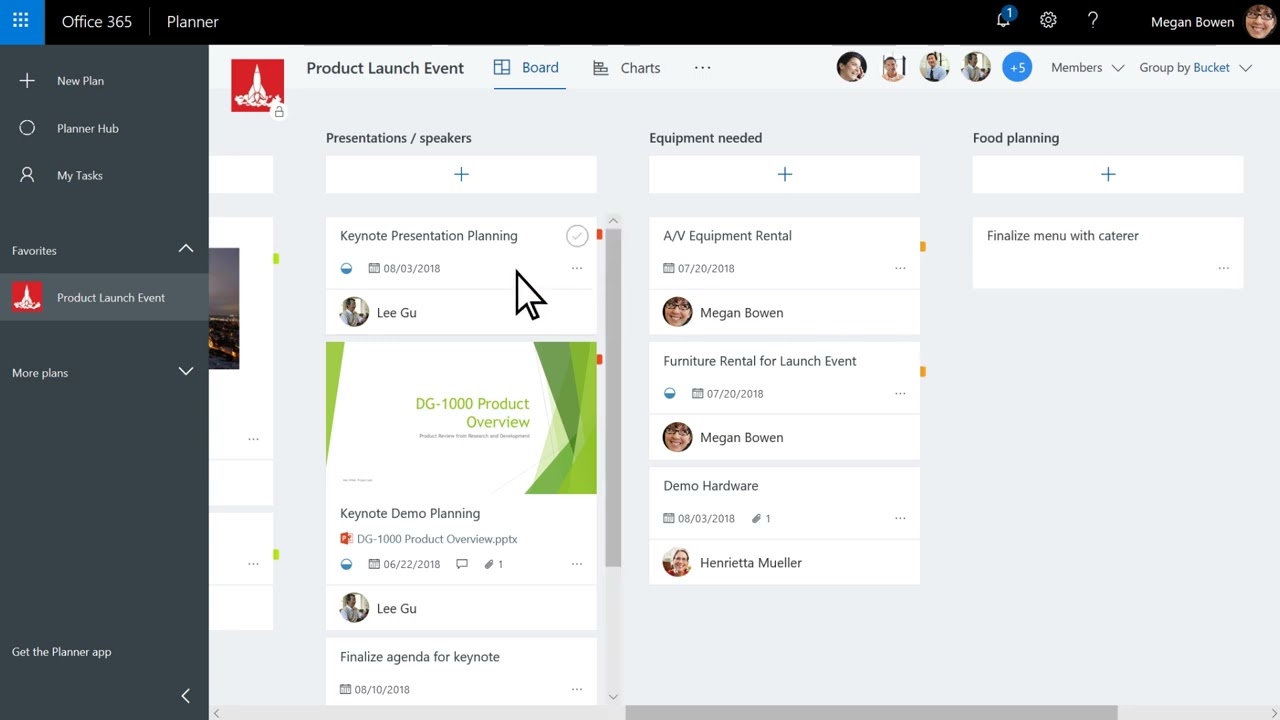This screenshot has width=1280, height=720.
Task: Switch to the Charts tab
Action: [627, 68]
